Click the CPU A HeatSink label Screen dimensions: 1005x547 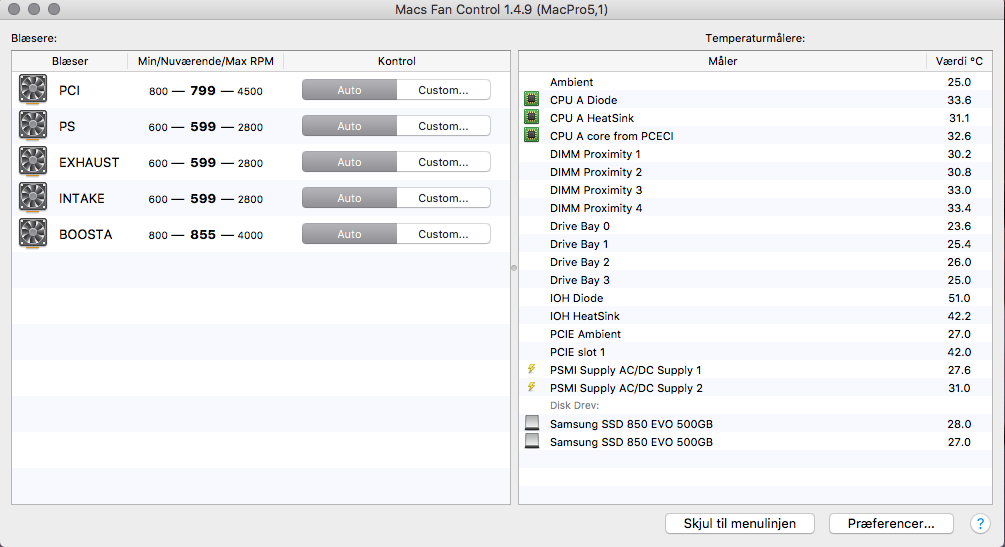(x=592, y=117)
